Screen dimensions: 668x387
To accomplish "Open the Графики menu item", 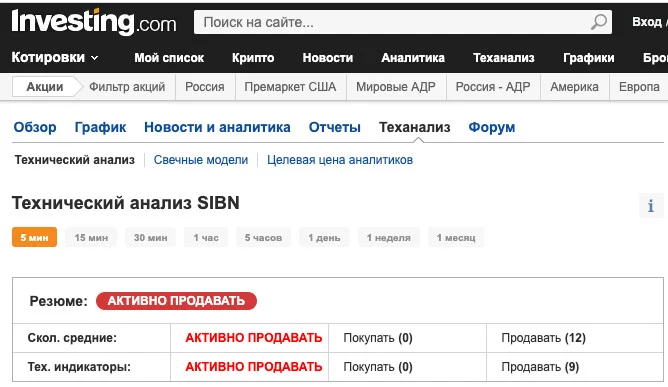I will point(589,58).
